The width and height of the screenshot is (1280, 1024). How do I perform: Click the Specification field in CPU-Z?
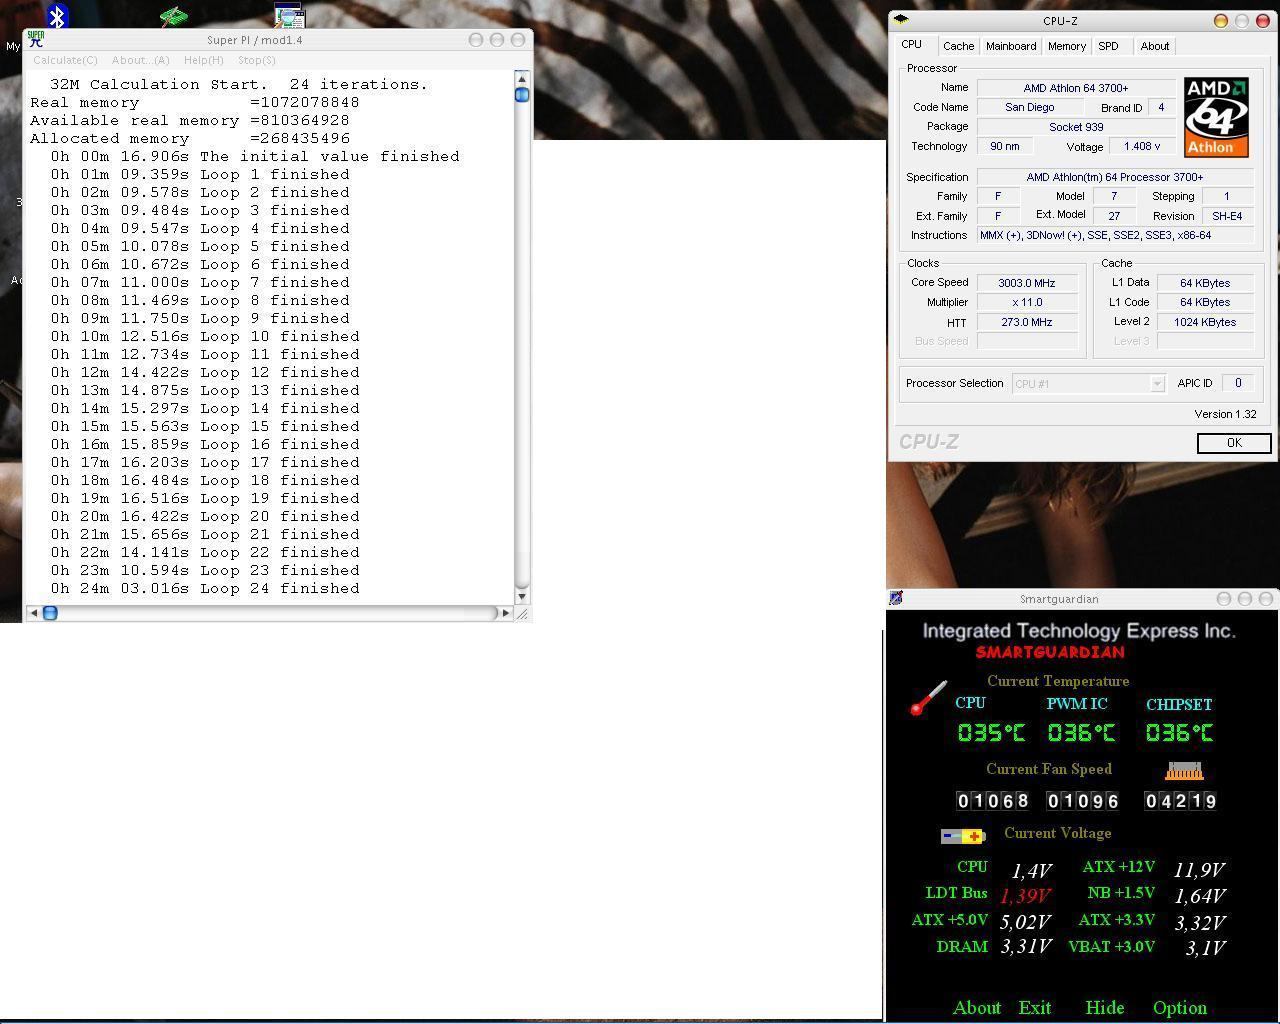(x=1115, y=177)
